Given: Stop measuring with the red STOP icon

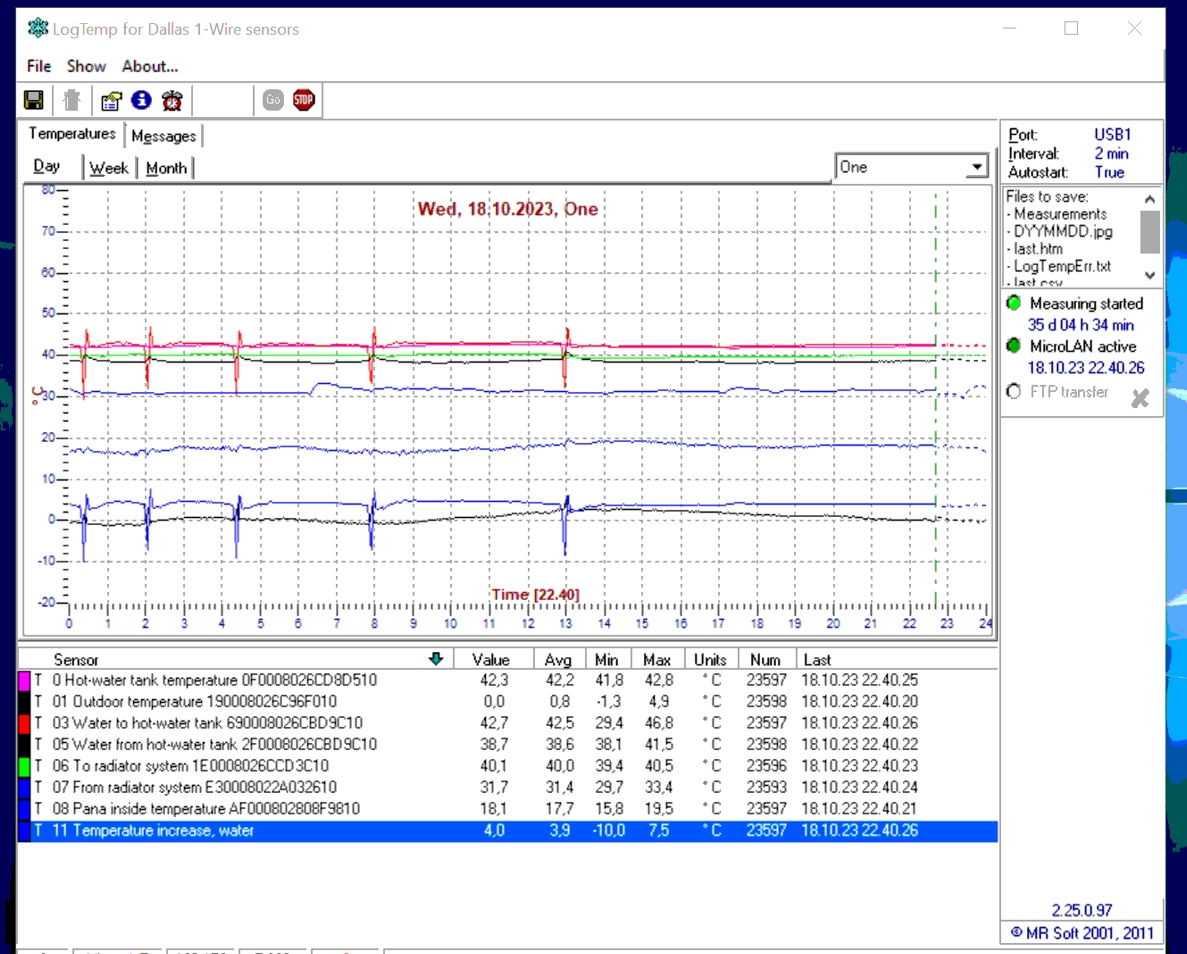Looking at the screenshot, I should pos(304,100).
